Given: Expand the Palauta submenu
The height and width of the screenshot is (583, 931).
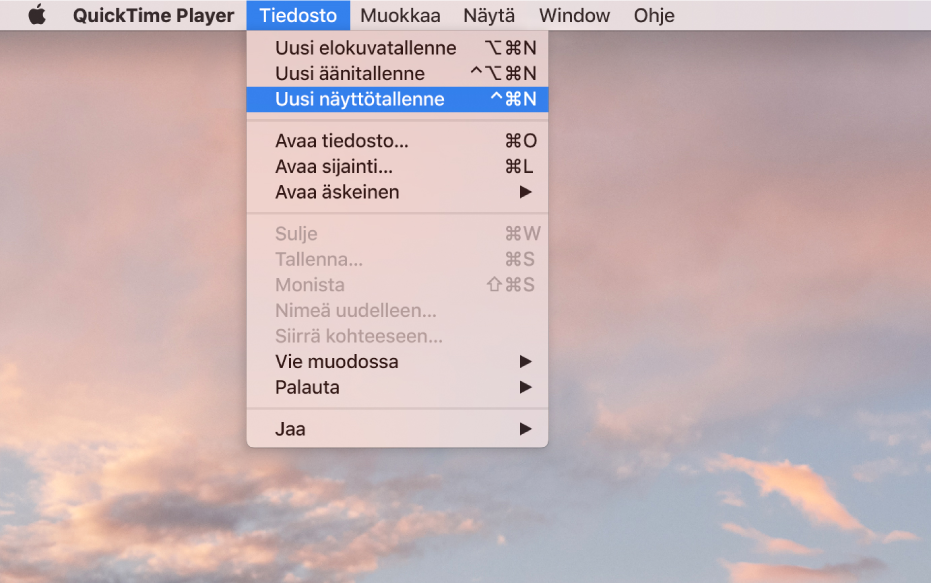Looking at the screenshot, I should pyautogui.click(x=397, y=387).
